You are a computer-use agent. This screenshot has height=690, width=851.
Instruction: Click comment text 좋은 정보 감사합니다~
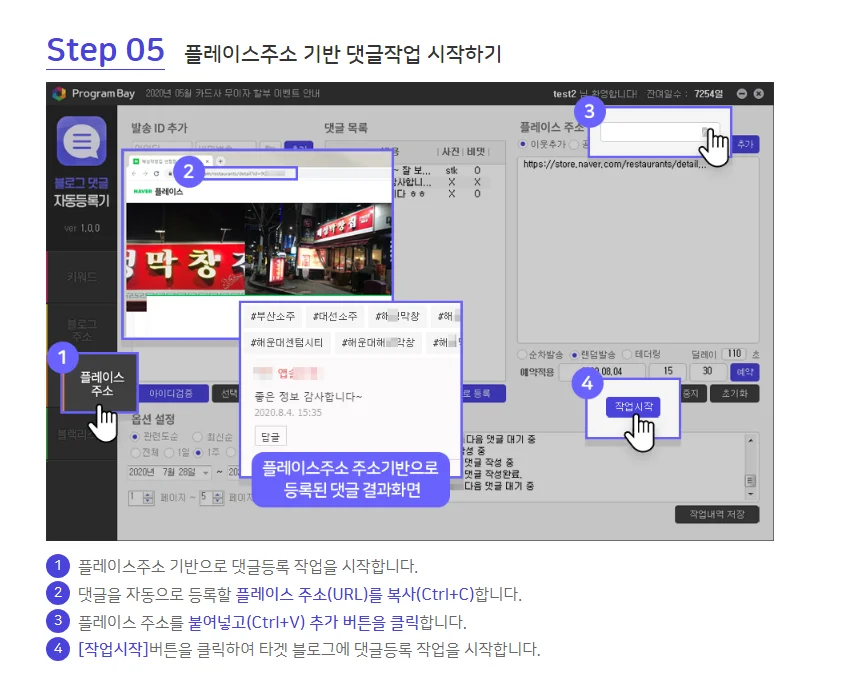[x=308, y=397]
